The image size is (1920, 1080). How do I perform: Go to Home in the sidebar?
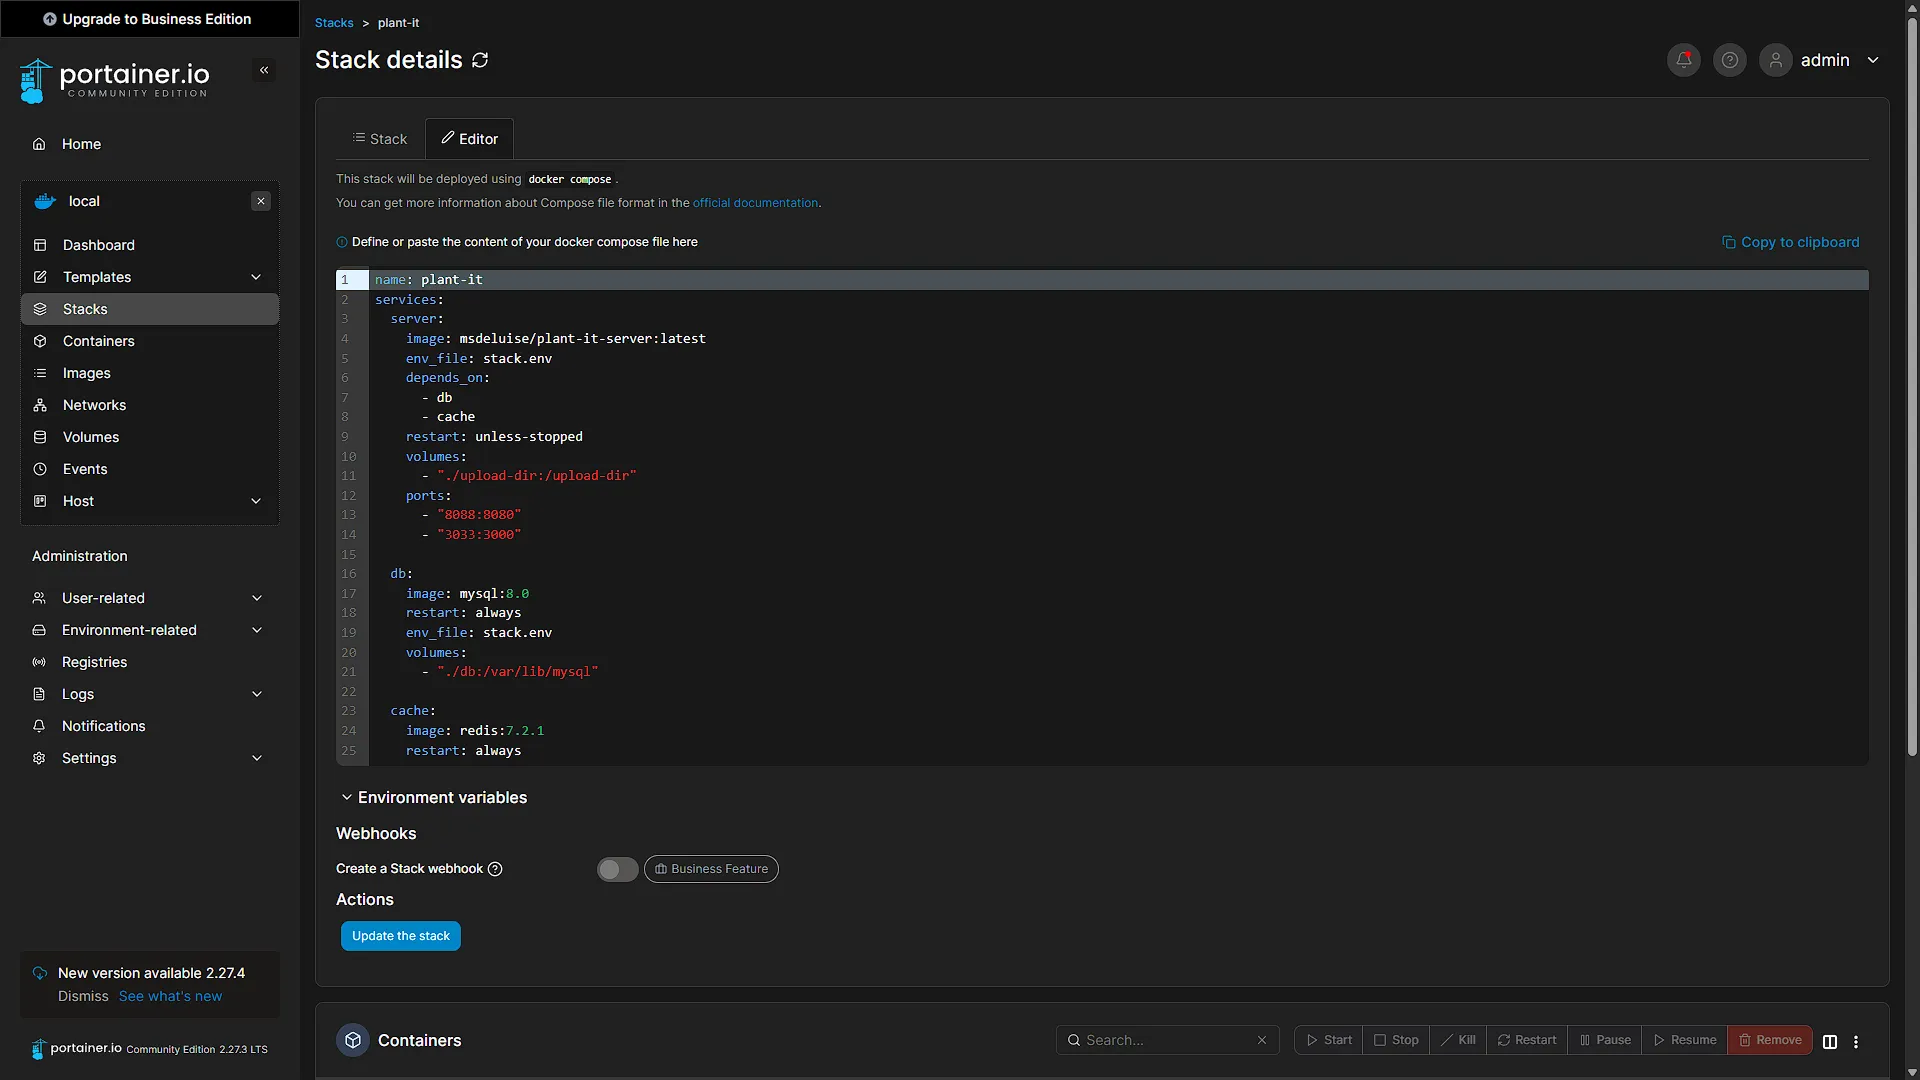(x=150, y=144)
